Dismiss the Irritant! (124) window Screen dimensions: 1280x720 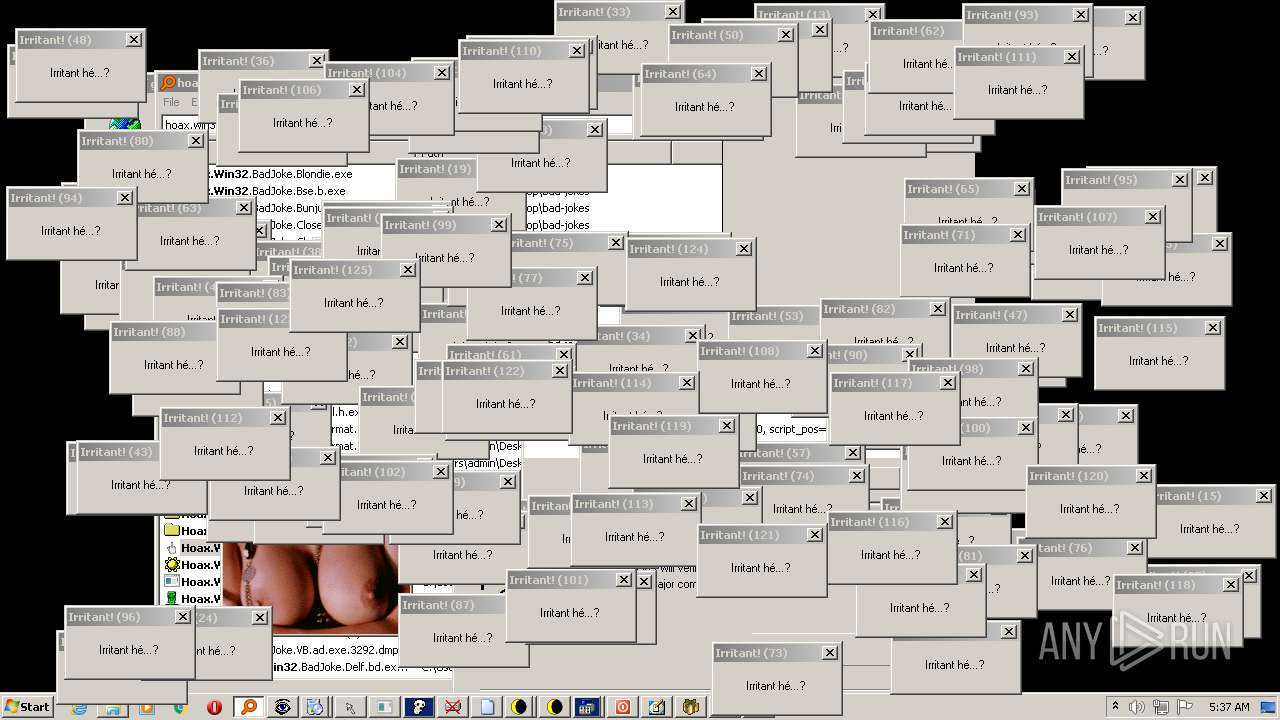coord(743,249)
